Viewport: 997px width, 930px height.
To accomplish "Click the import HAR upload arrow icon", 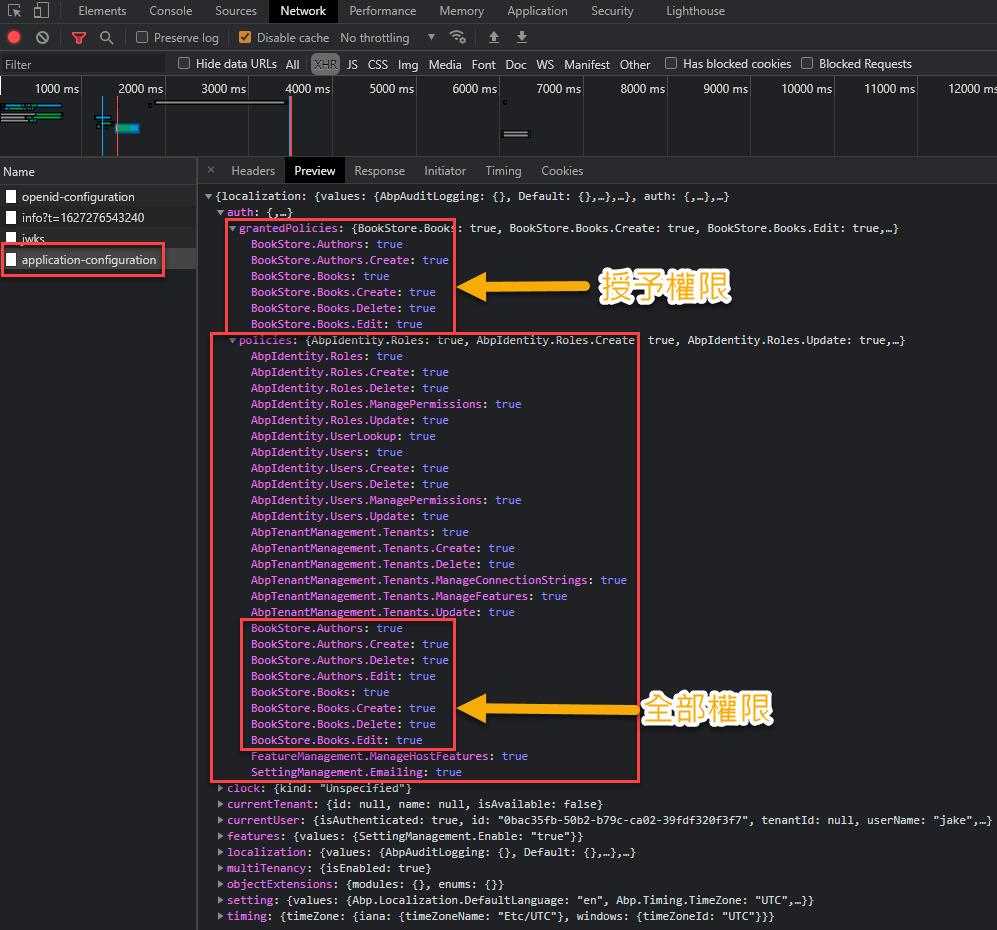I will 493,38.
